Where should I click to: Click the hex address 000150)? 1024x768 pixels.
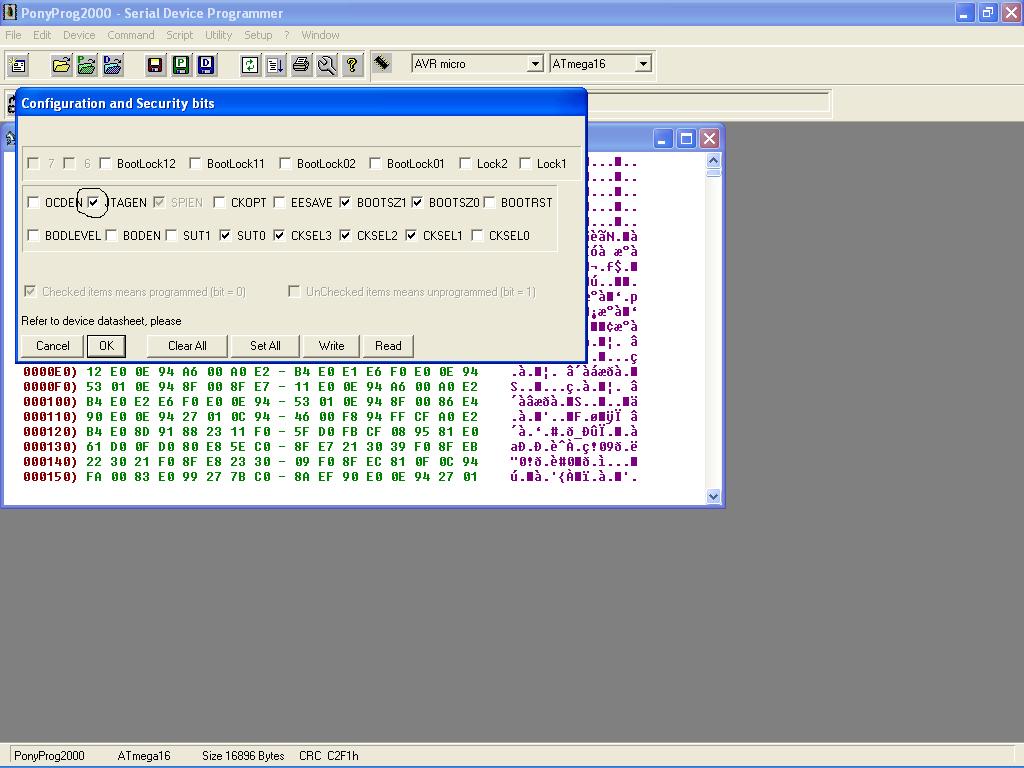(50, 477)
